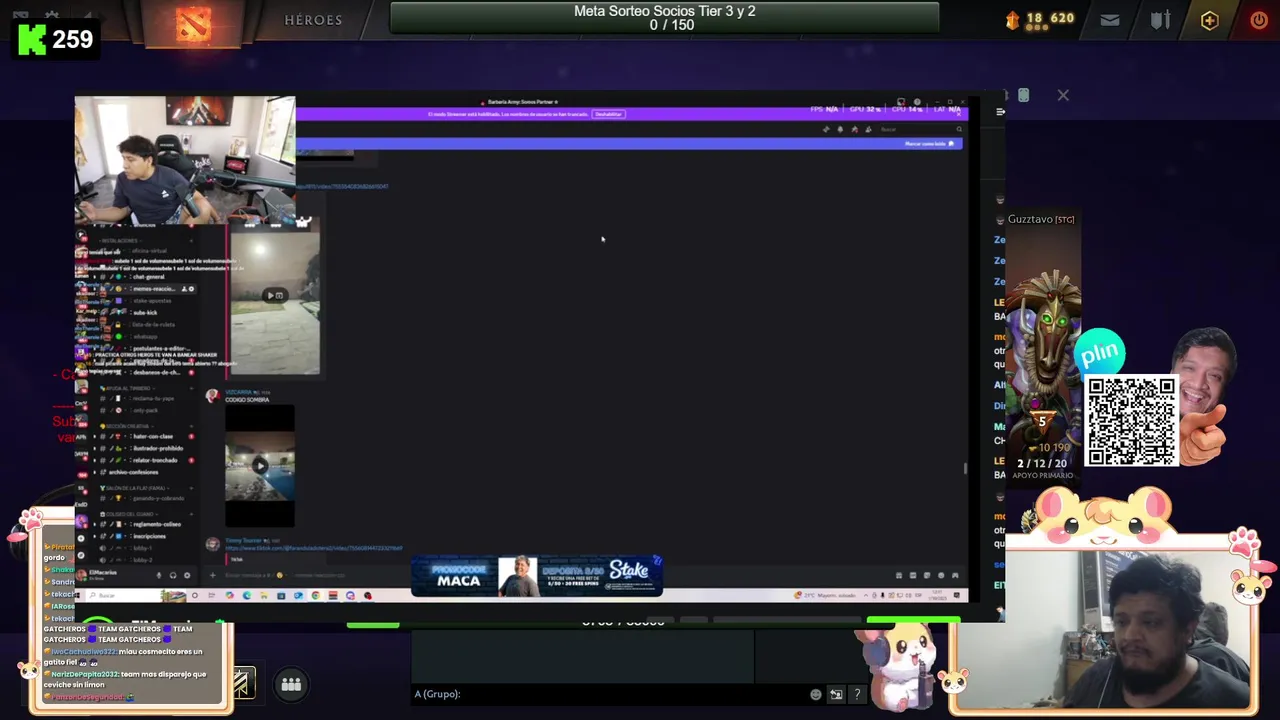
Task: Open the HÉROES tab in Dota
Action: (x=313, y=20)
